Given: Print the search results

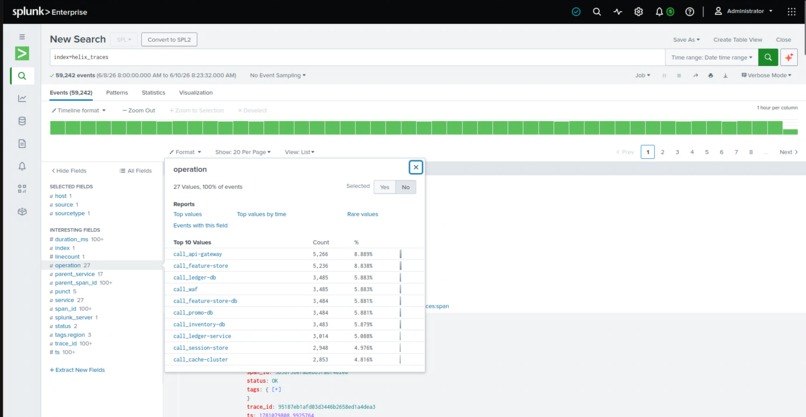Looking at the screenshot, I should pyautogui.click(x=710, y=76).
